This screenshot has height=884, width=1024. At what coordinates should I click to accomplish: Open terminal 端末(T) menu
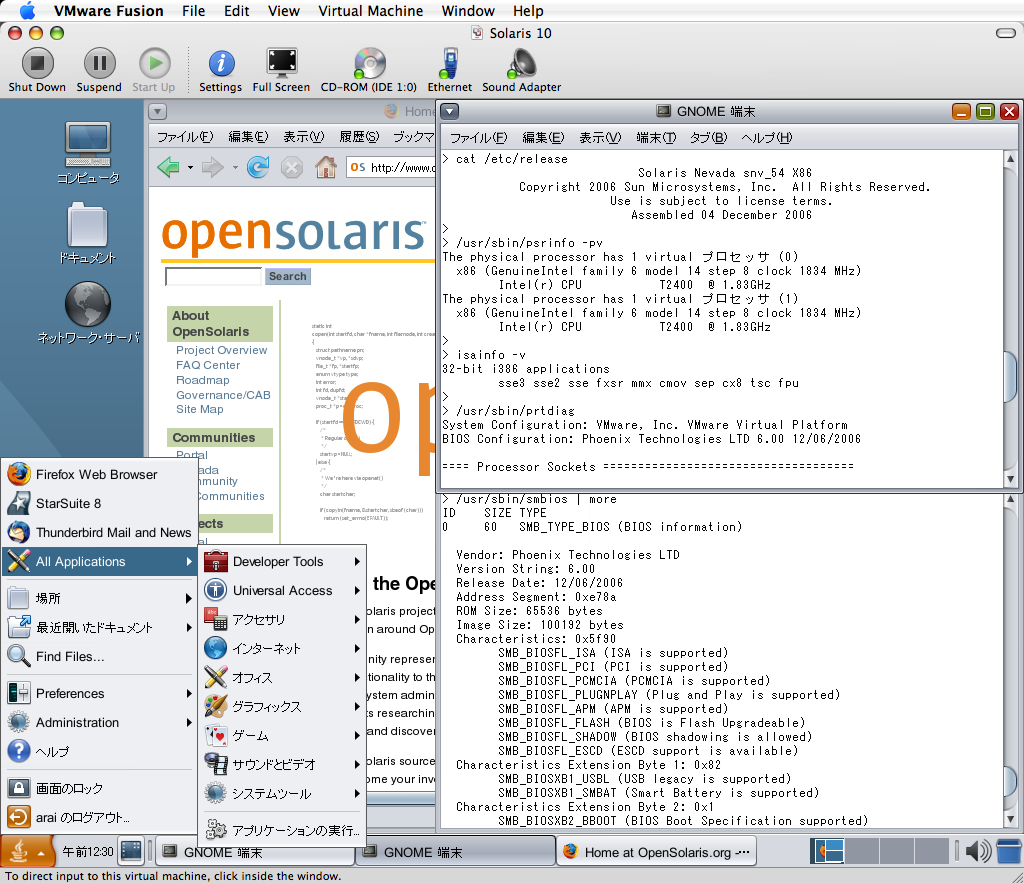point(656,138)
